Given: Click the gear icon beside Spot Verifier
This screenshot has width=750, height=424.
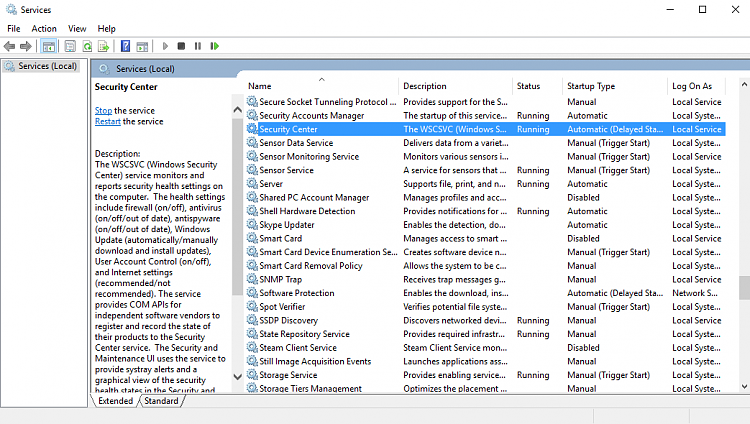Looking at the screenshot, I should click(x=252, y=306).
